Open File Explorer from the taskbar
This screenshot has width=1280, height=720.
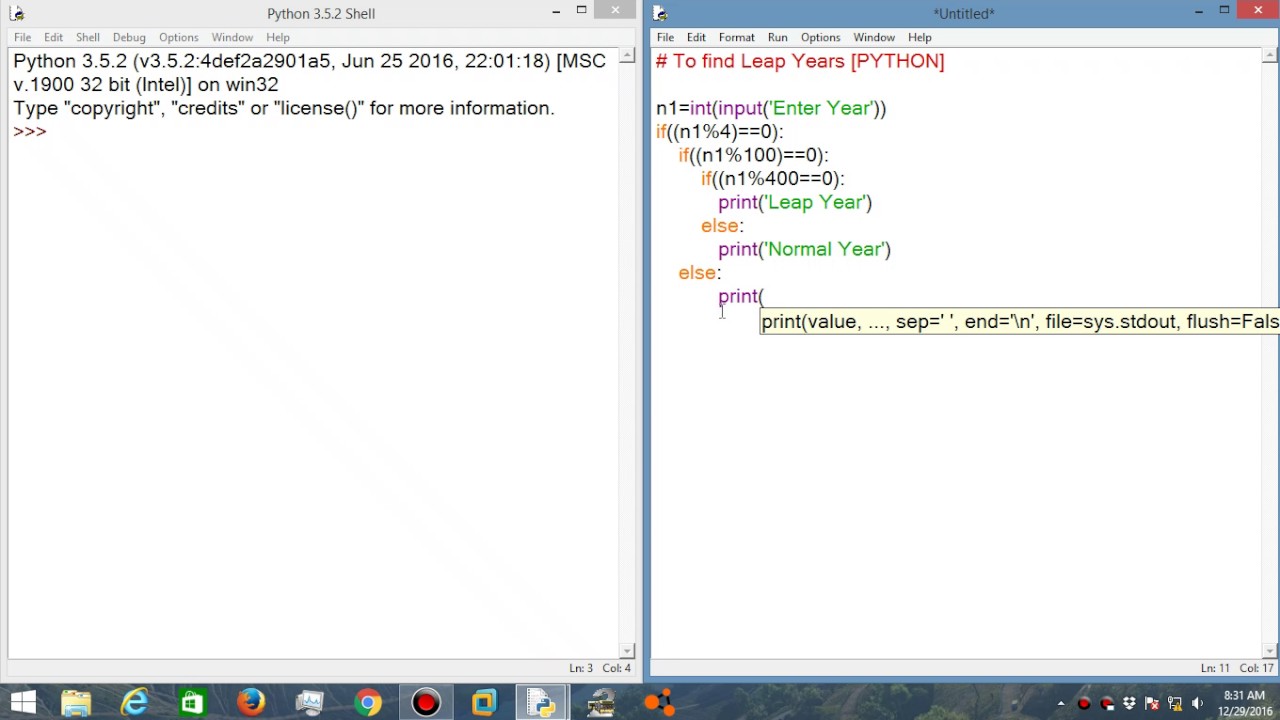[77, 703]
